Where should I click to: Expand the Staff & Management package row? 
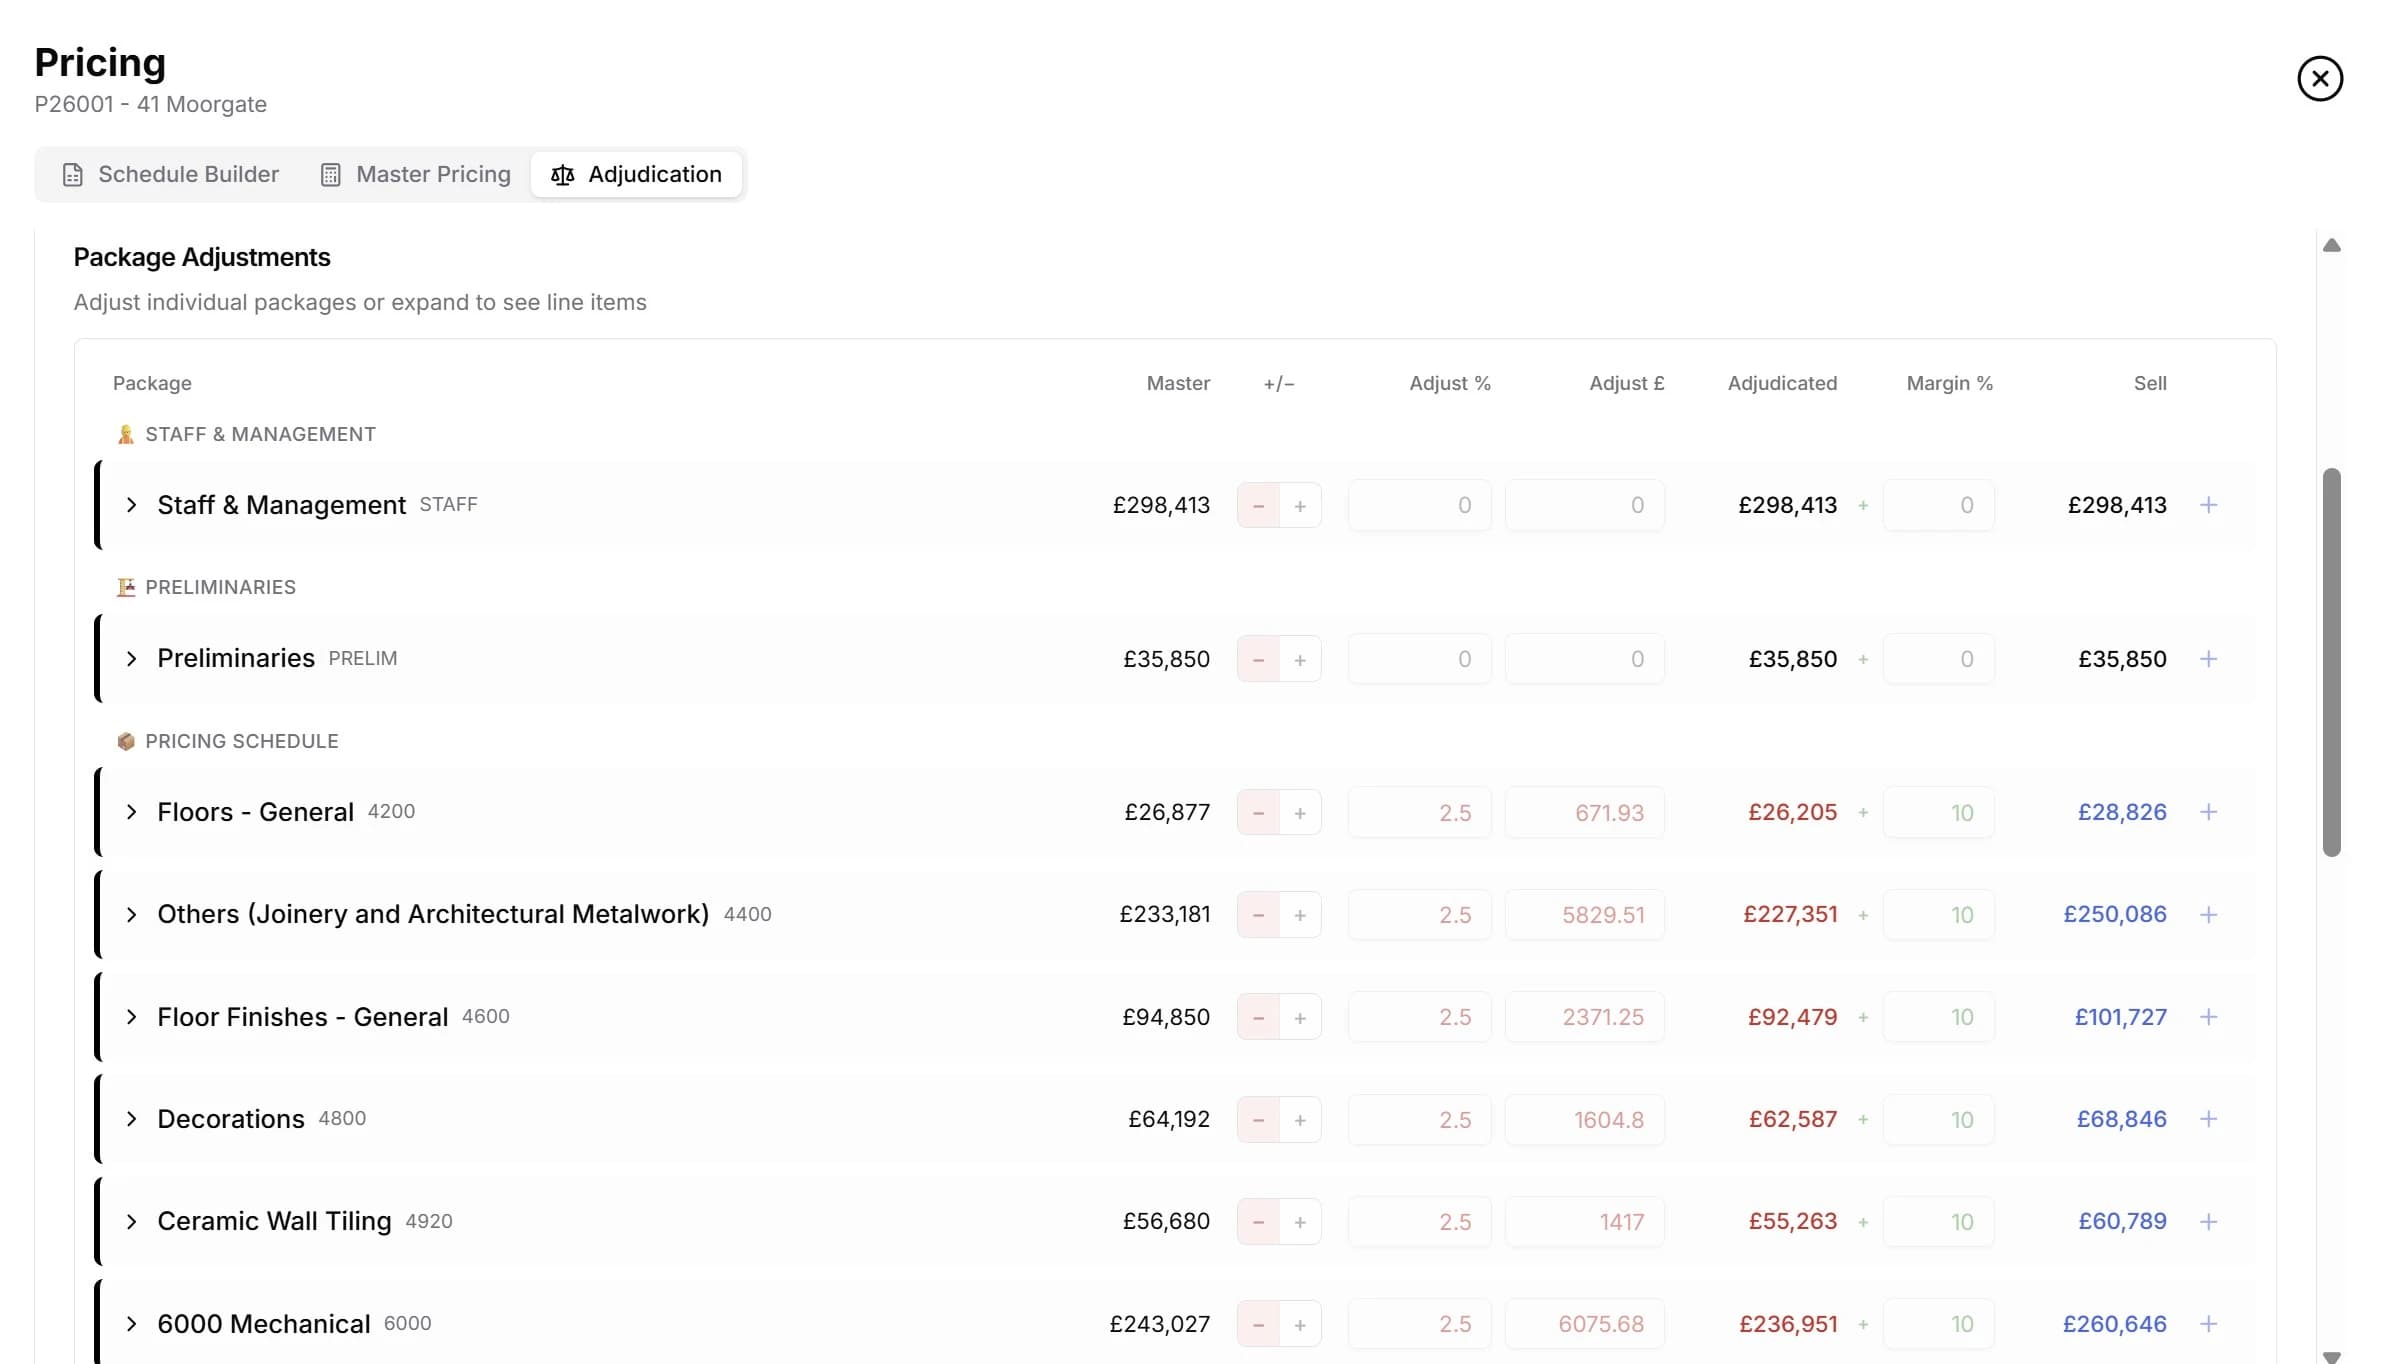point(131,505)
